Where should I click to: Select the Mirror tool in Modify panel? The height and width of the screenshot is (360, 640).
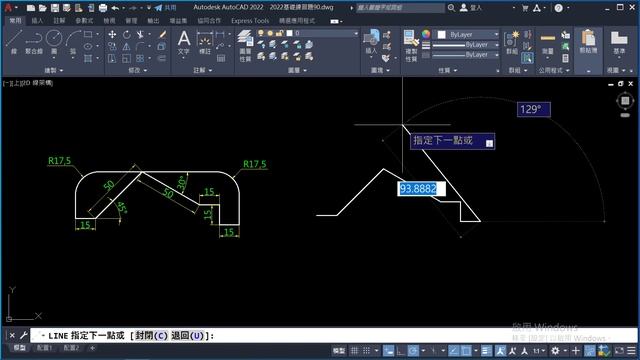point(127,47)
